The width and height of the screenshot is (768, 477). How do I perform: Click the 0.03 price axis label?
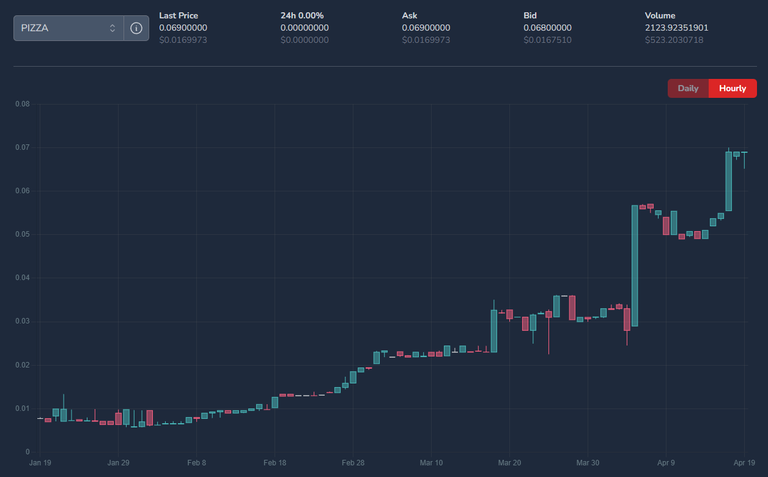coord(22,321)
